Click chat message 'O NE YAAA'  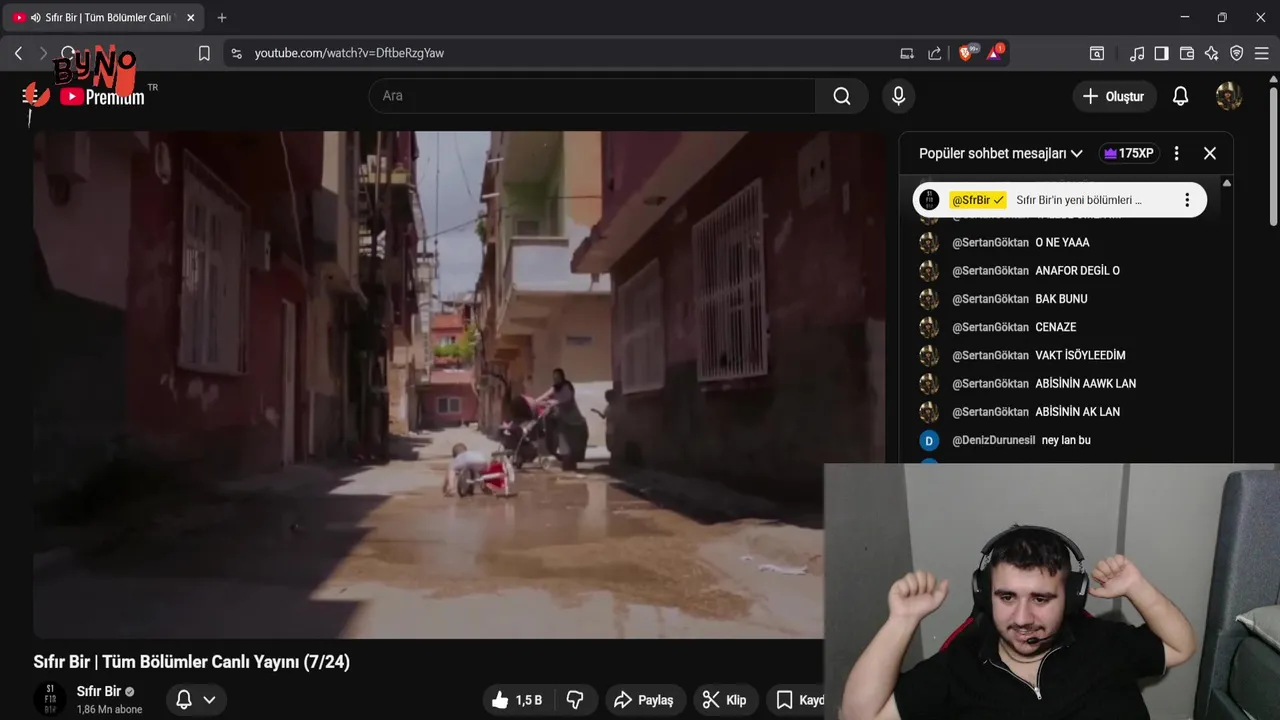click(1062, 242)
